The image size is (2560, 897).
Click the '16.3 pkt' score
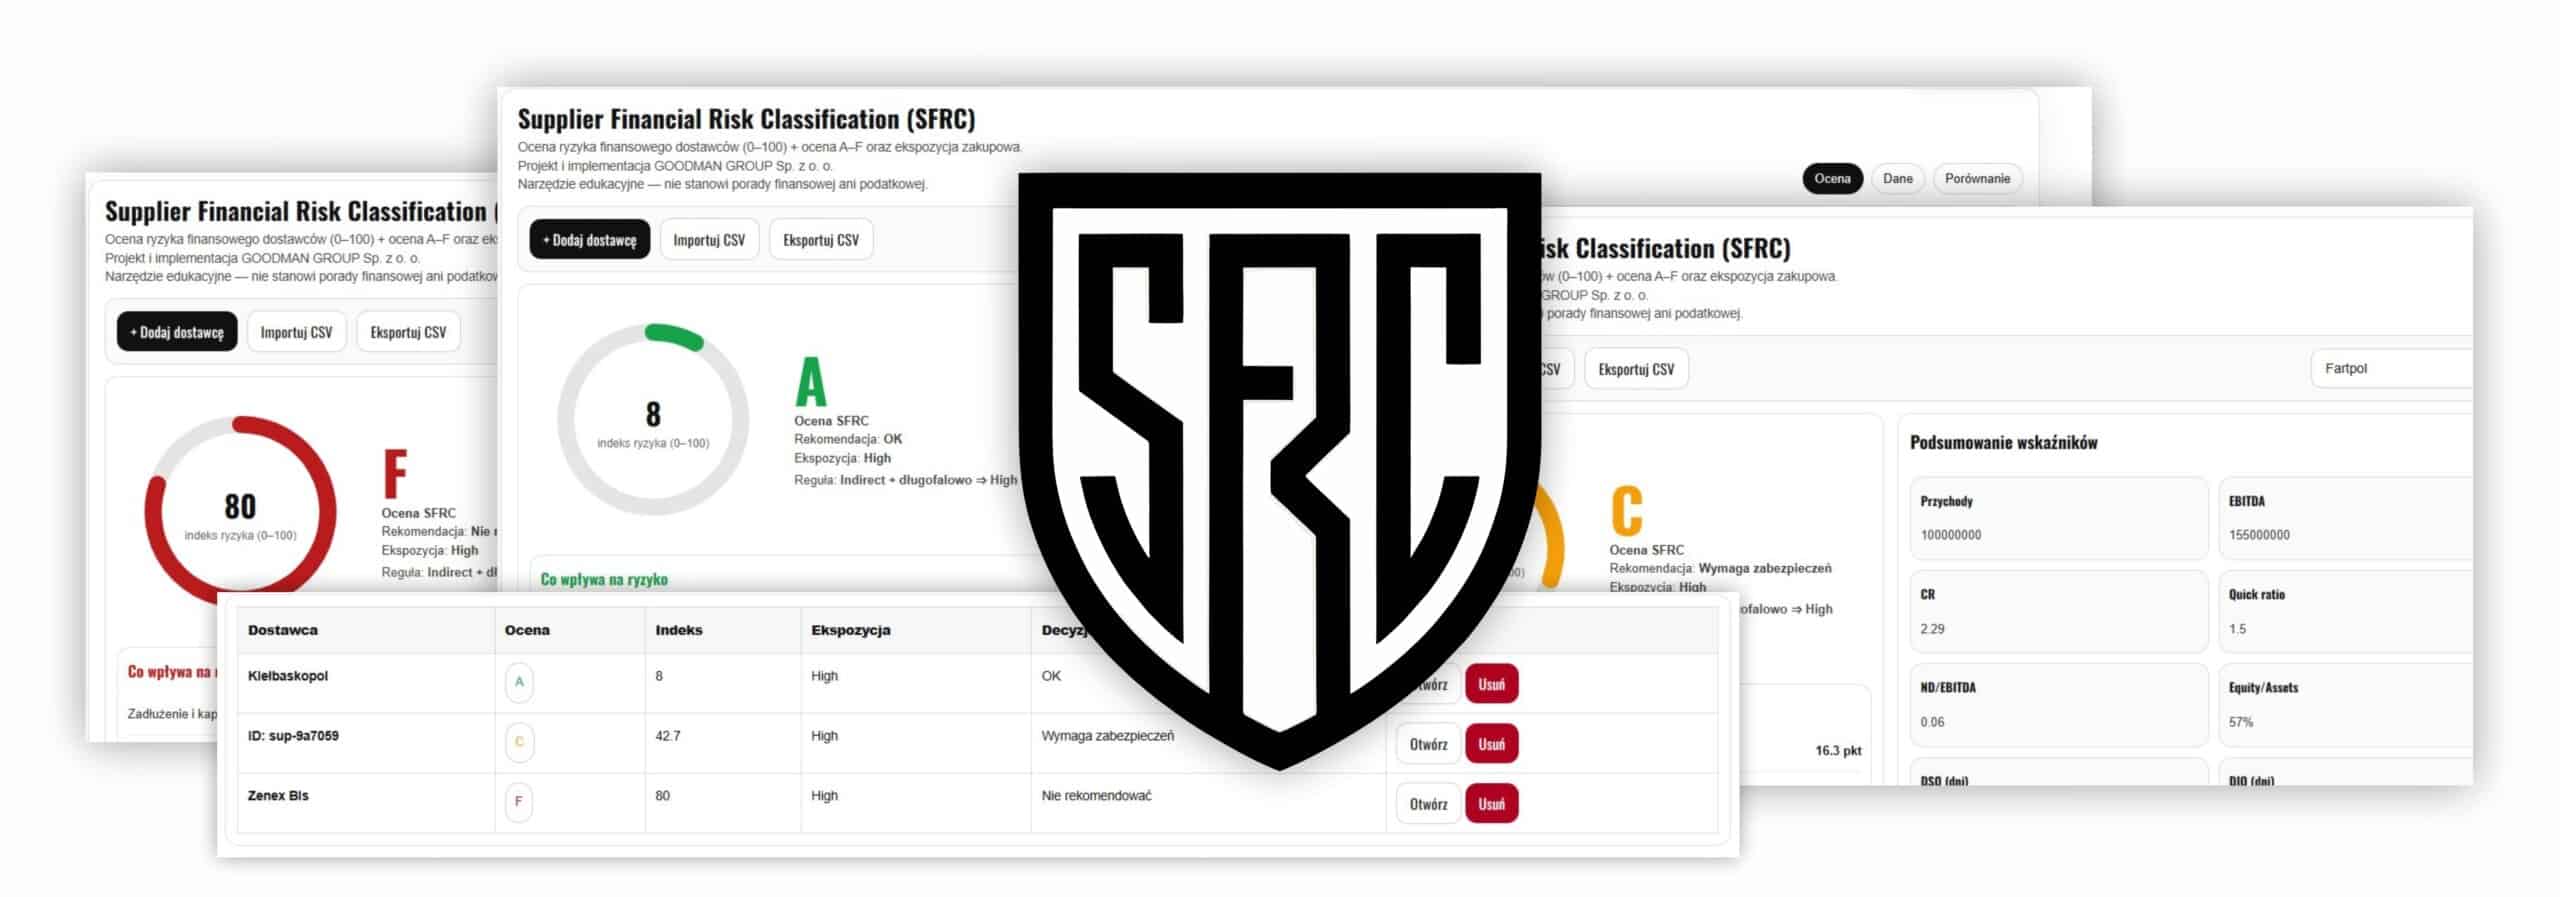tap(1838, 751)
